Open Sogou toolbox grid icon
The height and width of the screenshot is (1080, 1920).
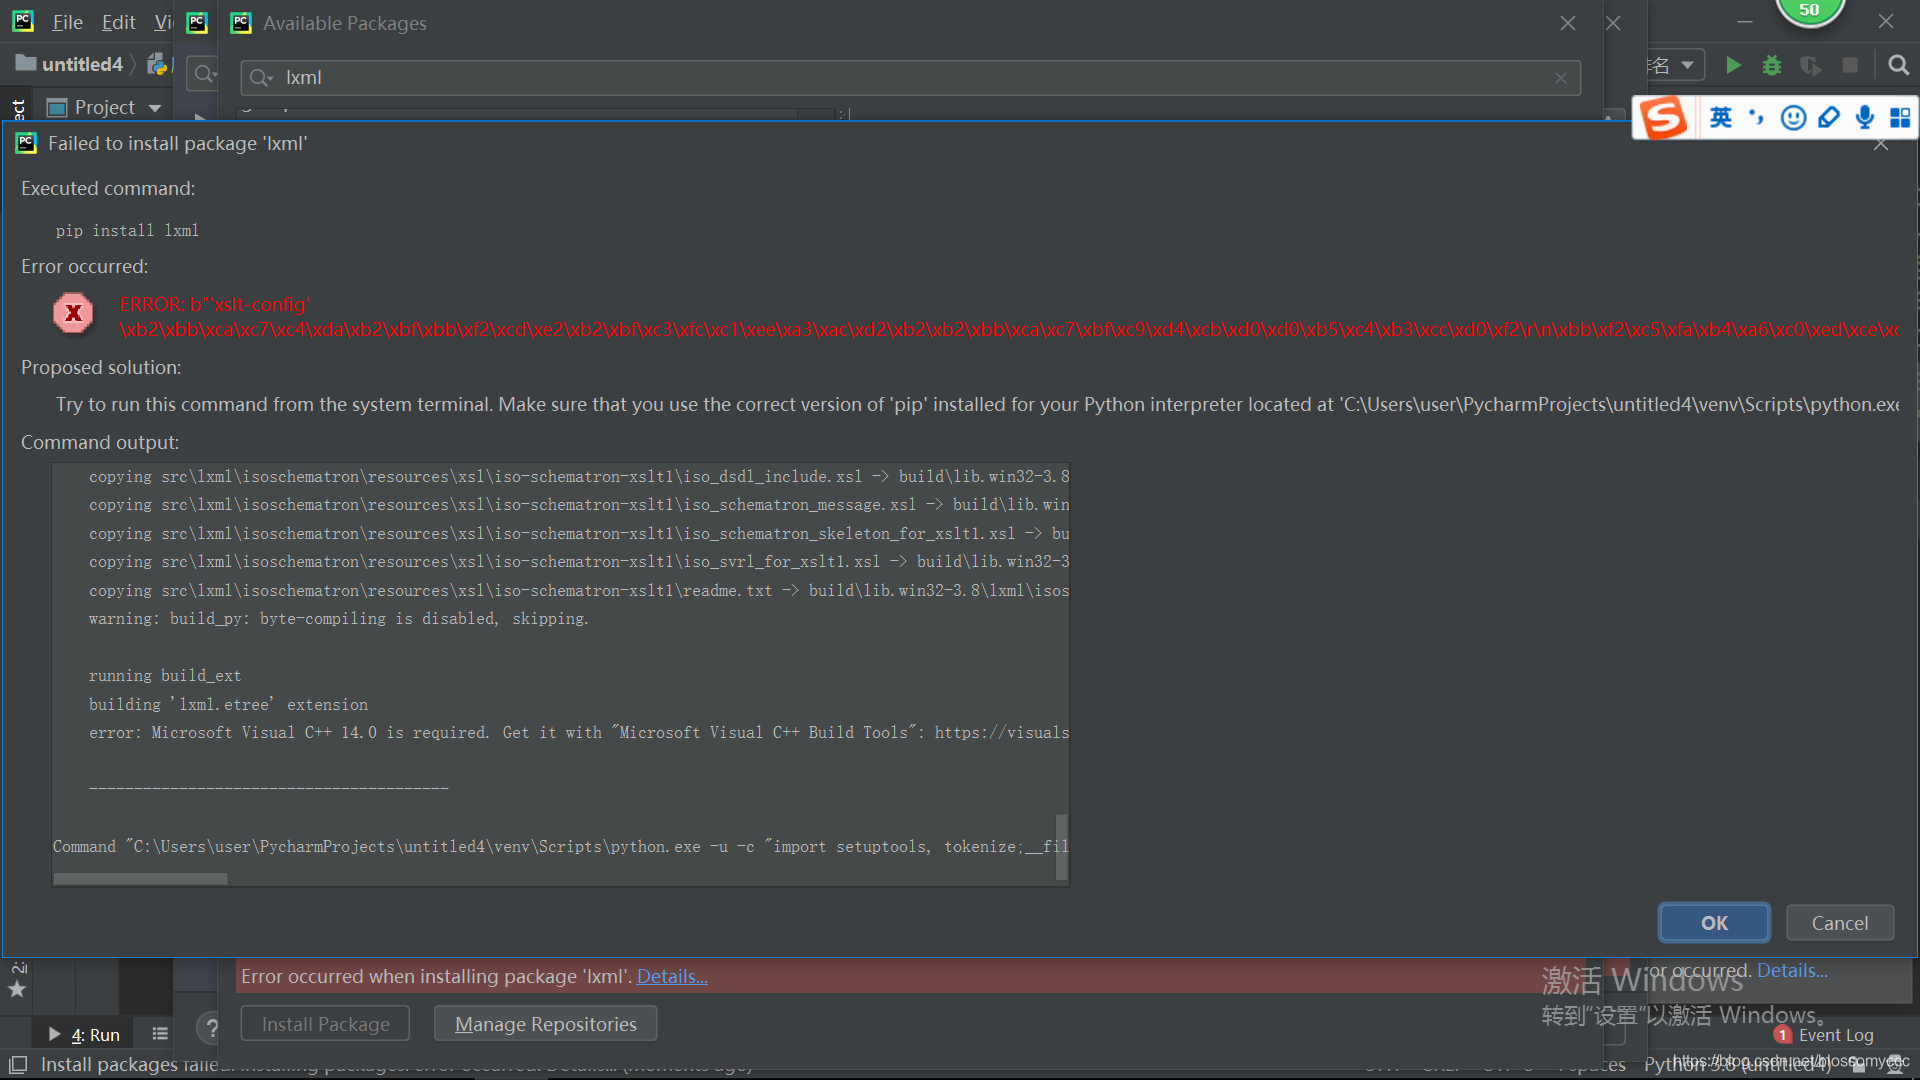point(1900,118)
